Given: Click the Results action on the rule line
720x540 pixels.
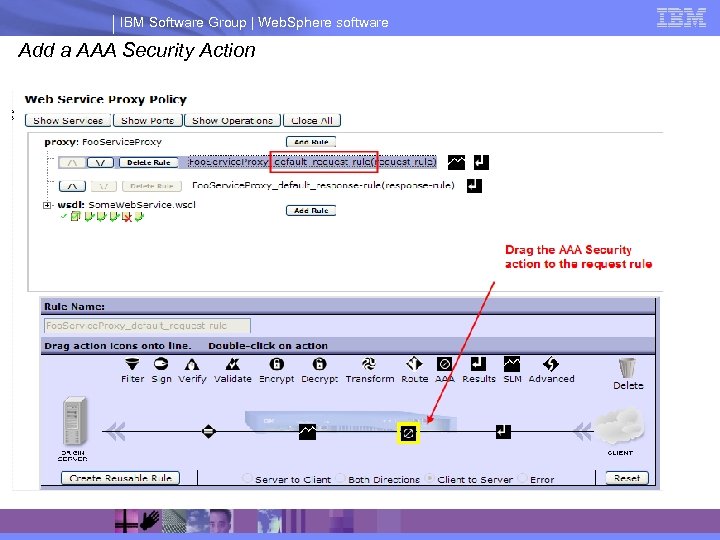Looking at the screenshot, I should pyautogui.click(x=503, y=432).
